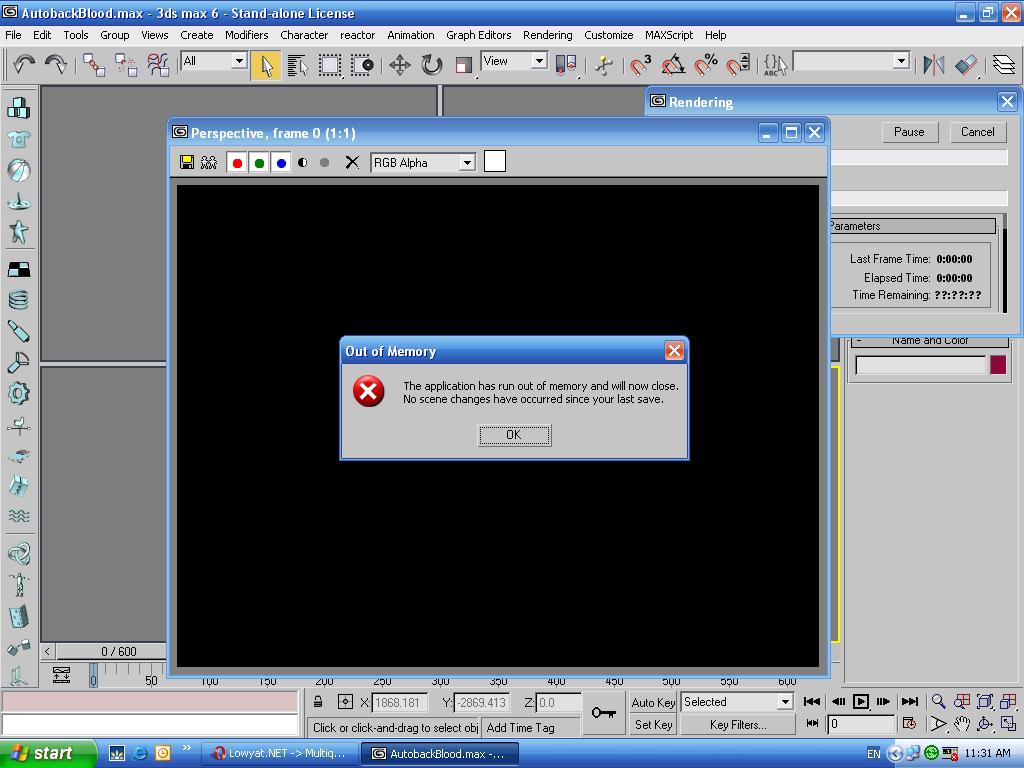This screenshot has width=1024, height=768.
Task: Click the color swatch beside the channel dropdown
Action: (x=494, y=162)
